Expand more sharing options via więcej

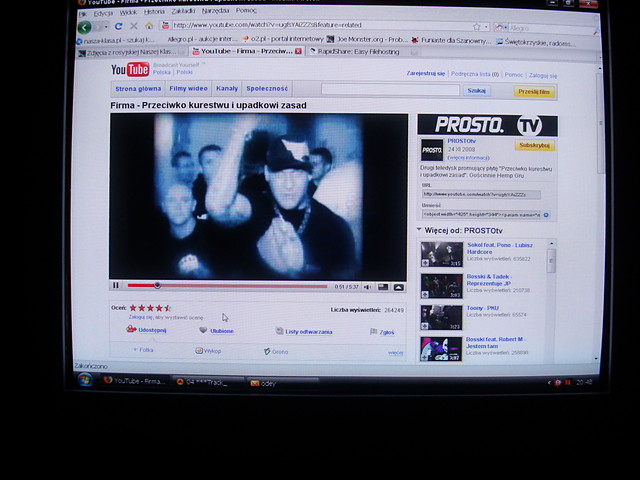tap(396, 353)
